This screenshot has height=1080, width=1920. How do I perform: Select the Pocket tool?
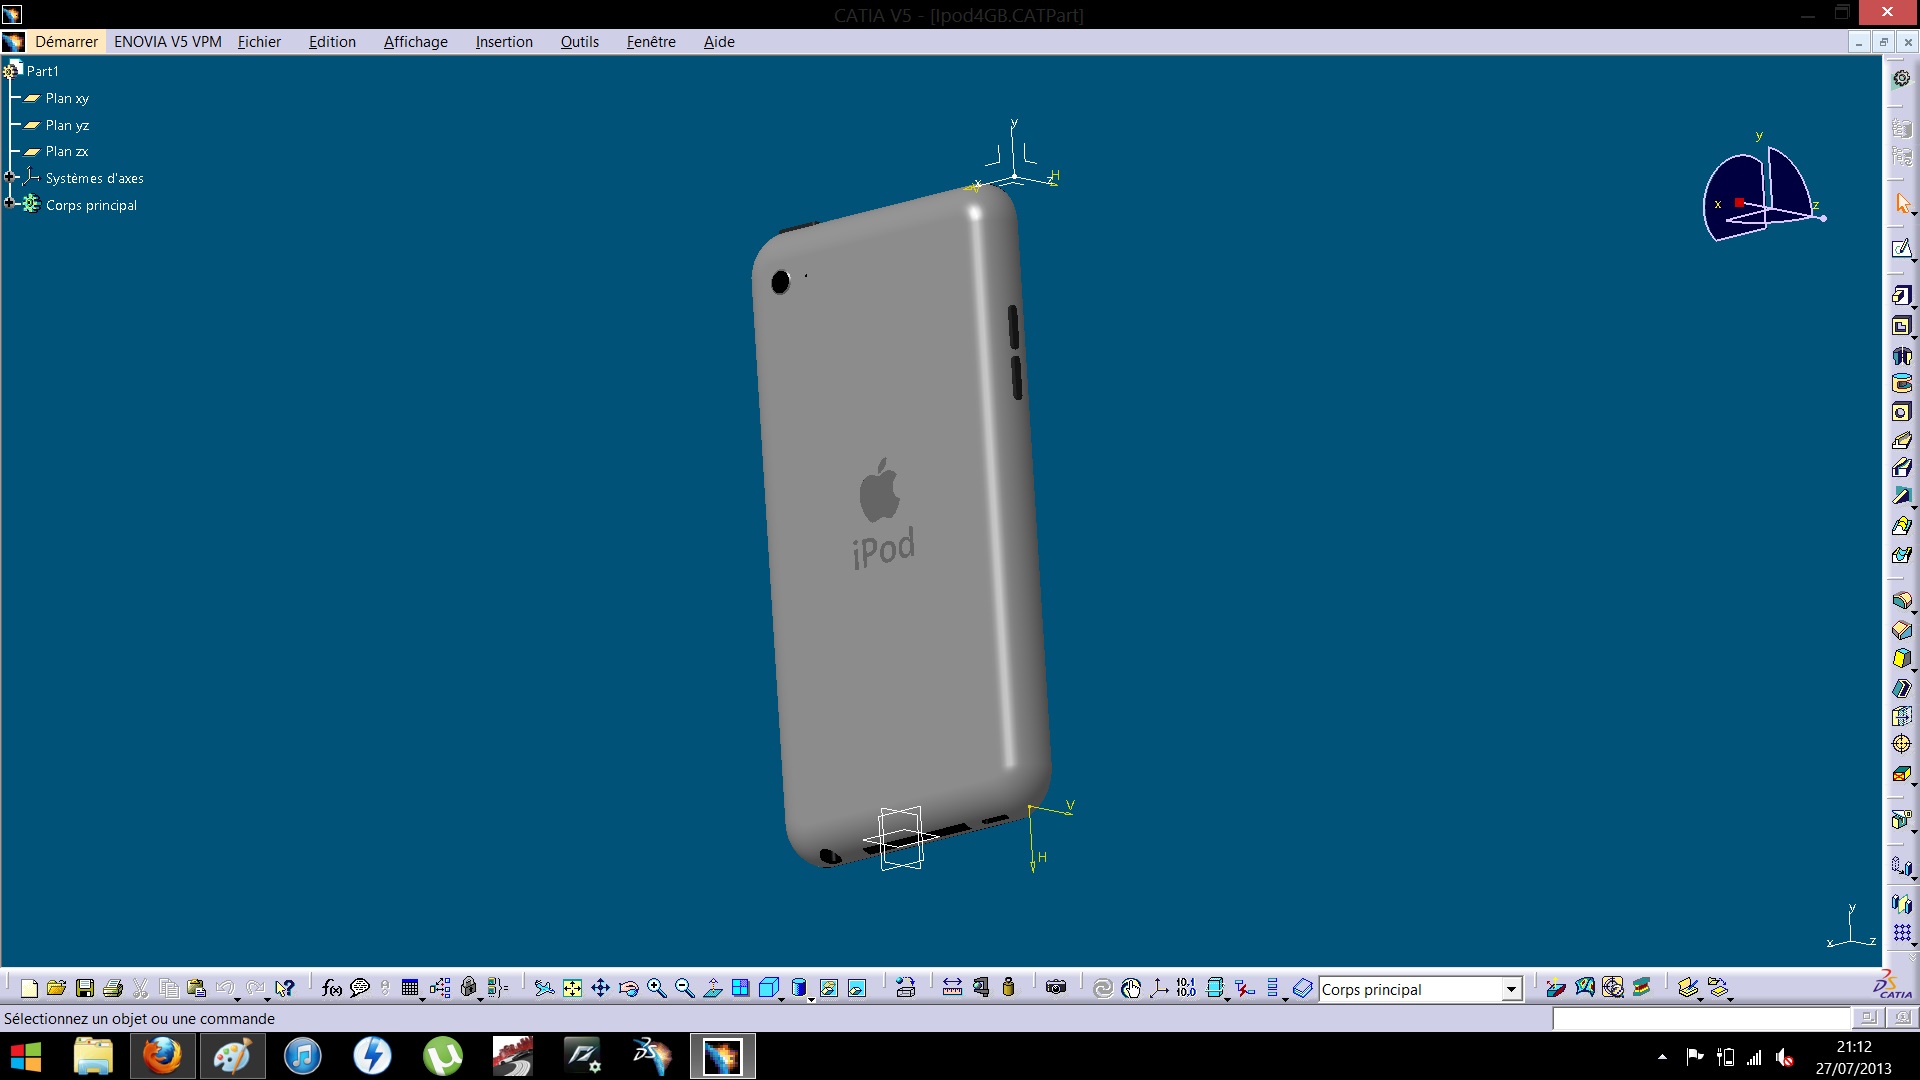[1901, 326]
